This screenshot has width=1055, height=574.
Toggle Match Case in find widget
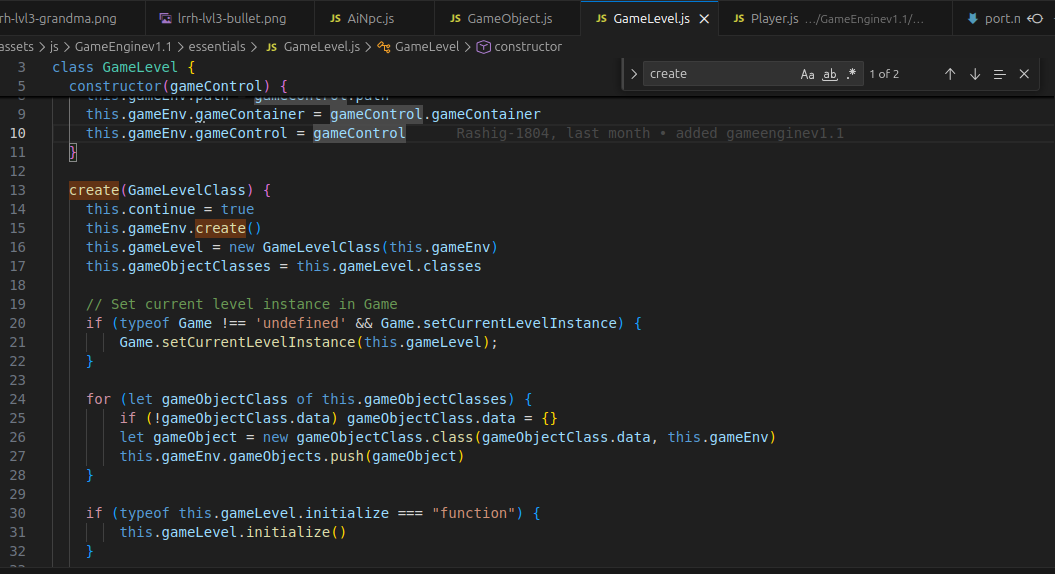pyautogui.click(x=807, y=74)
